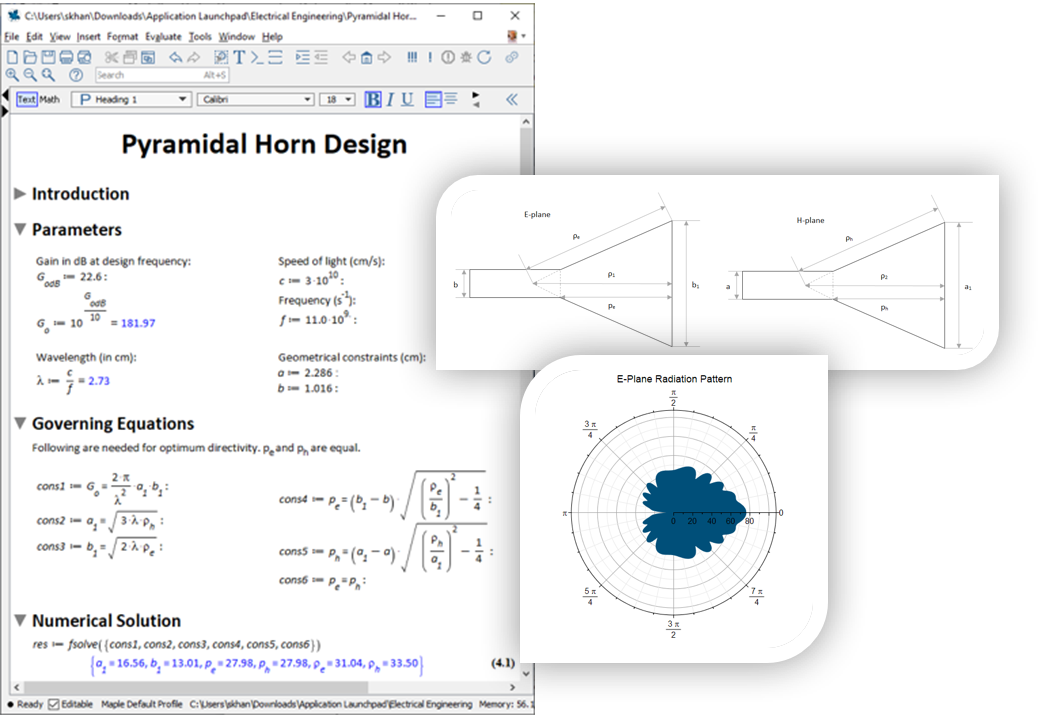1059x721 pixels.
Task: Click the Print icon in toolbar
Action: click(66, 58)
